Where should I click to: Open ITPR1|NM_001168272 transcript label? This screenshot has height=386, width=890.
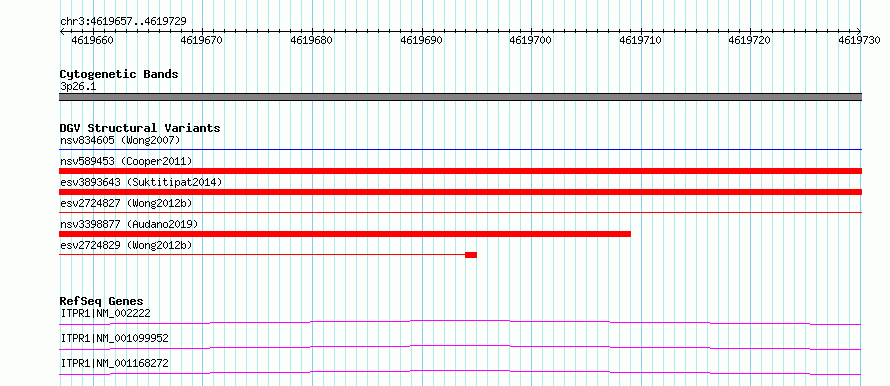pyautogui.click(x=114, y=363)
